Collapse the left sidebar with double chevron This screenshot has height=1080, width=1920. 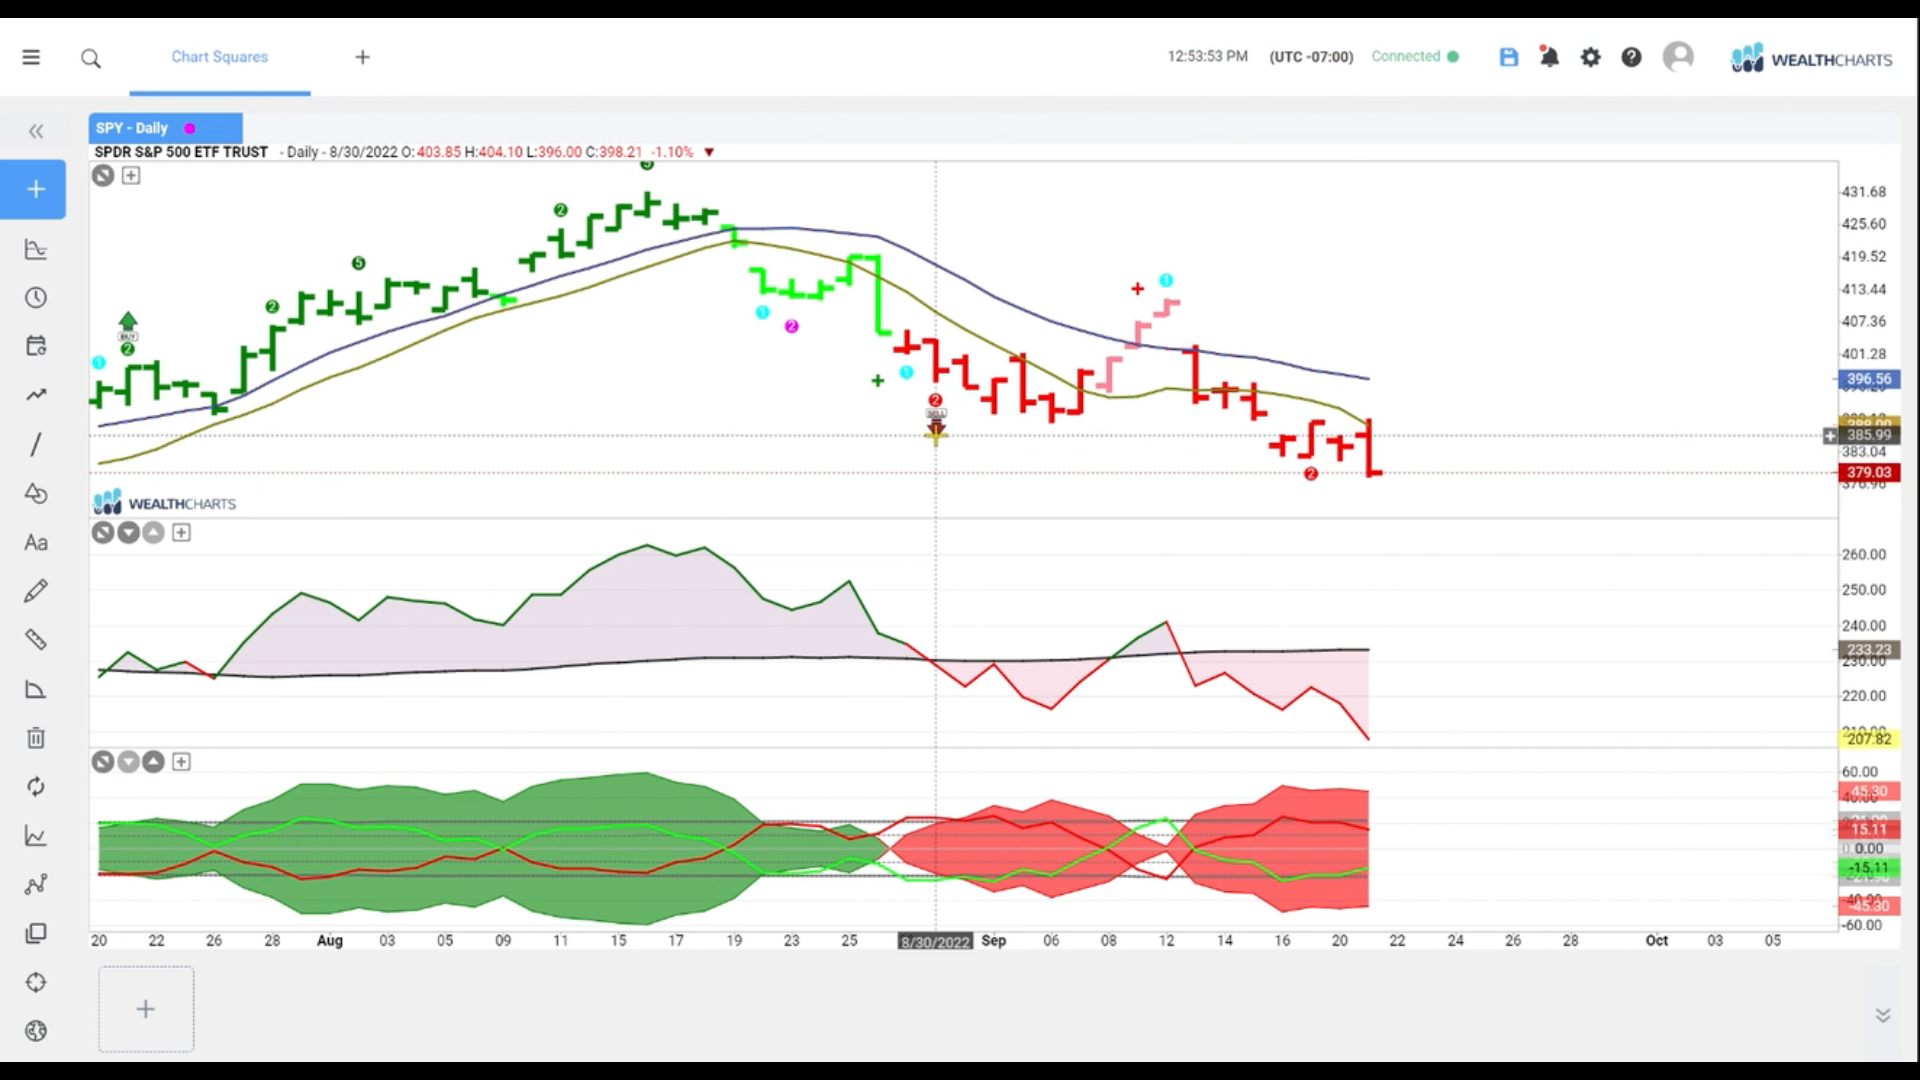click(x=36, y=131)
